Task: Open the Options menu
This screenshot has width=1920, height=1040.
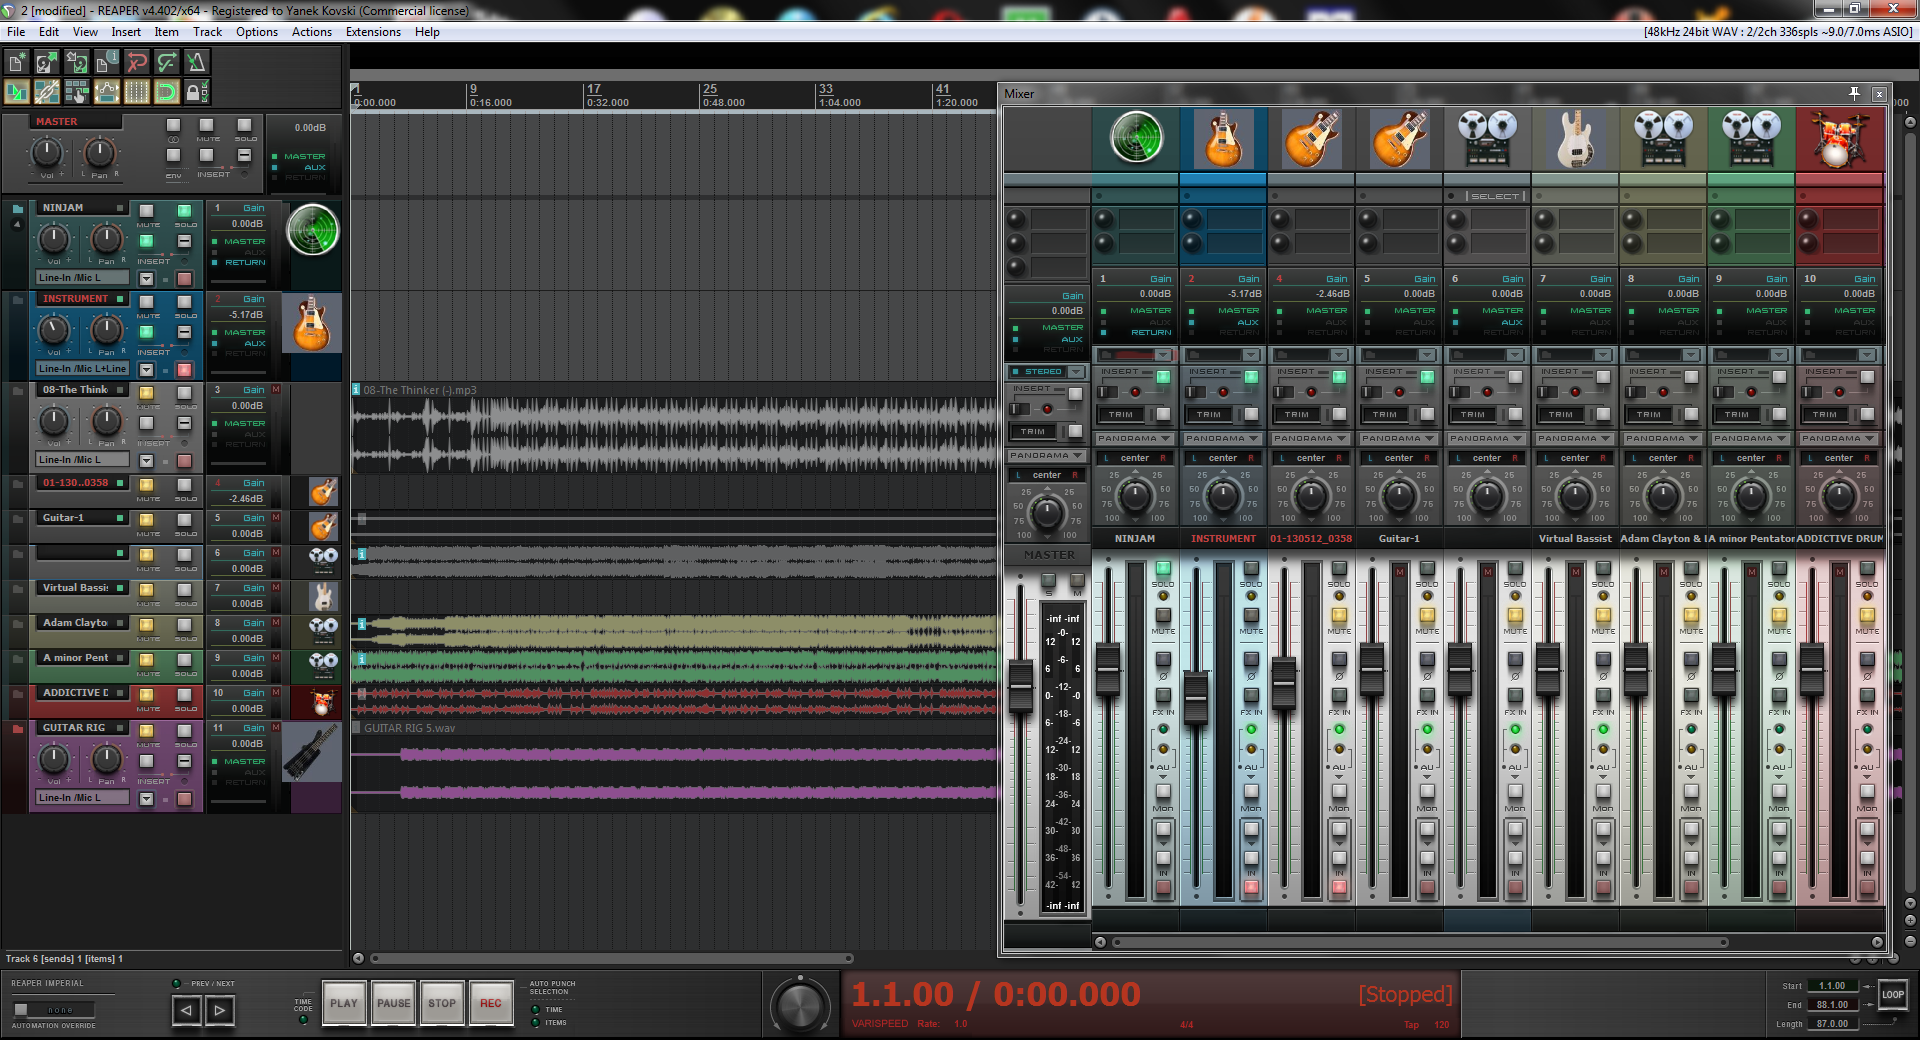Action: [257, 32]
